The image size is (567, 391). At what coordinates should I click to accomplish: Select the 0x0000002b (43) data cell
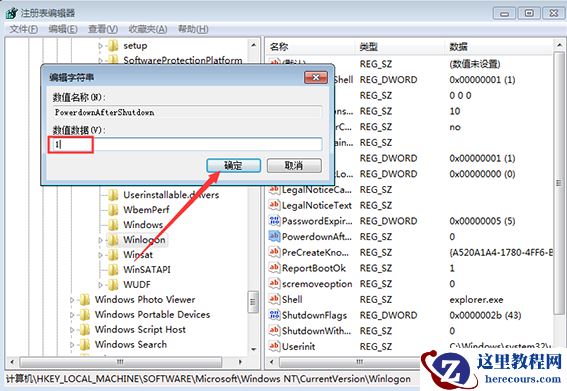[485, 315]
